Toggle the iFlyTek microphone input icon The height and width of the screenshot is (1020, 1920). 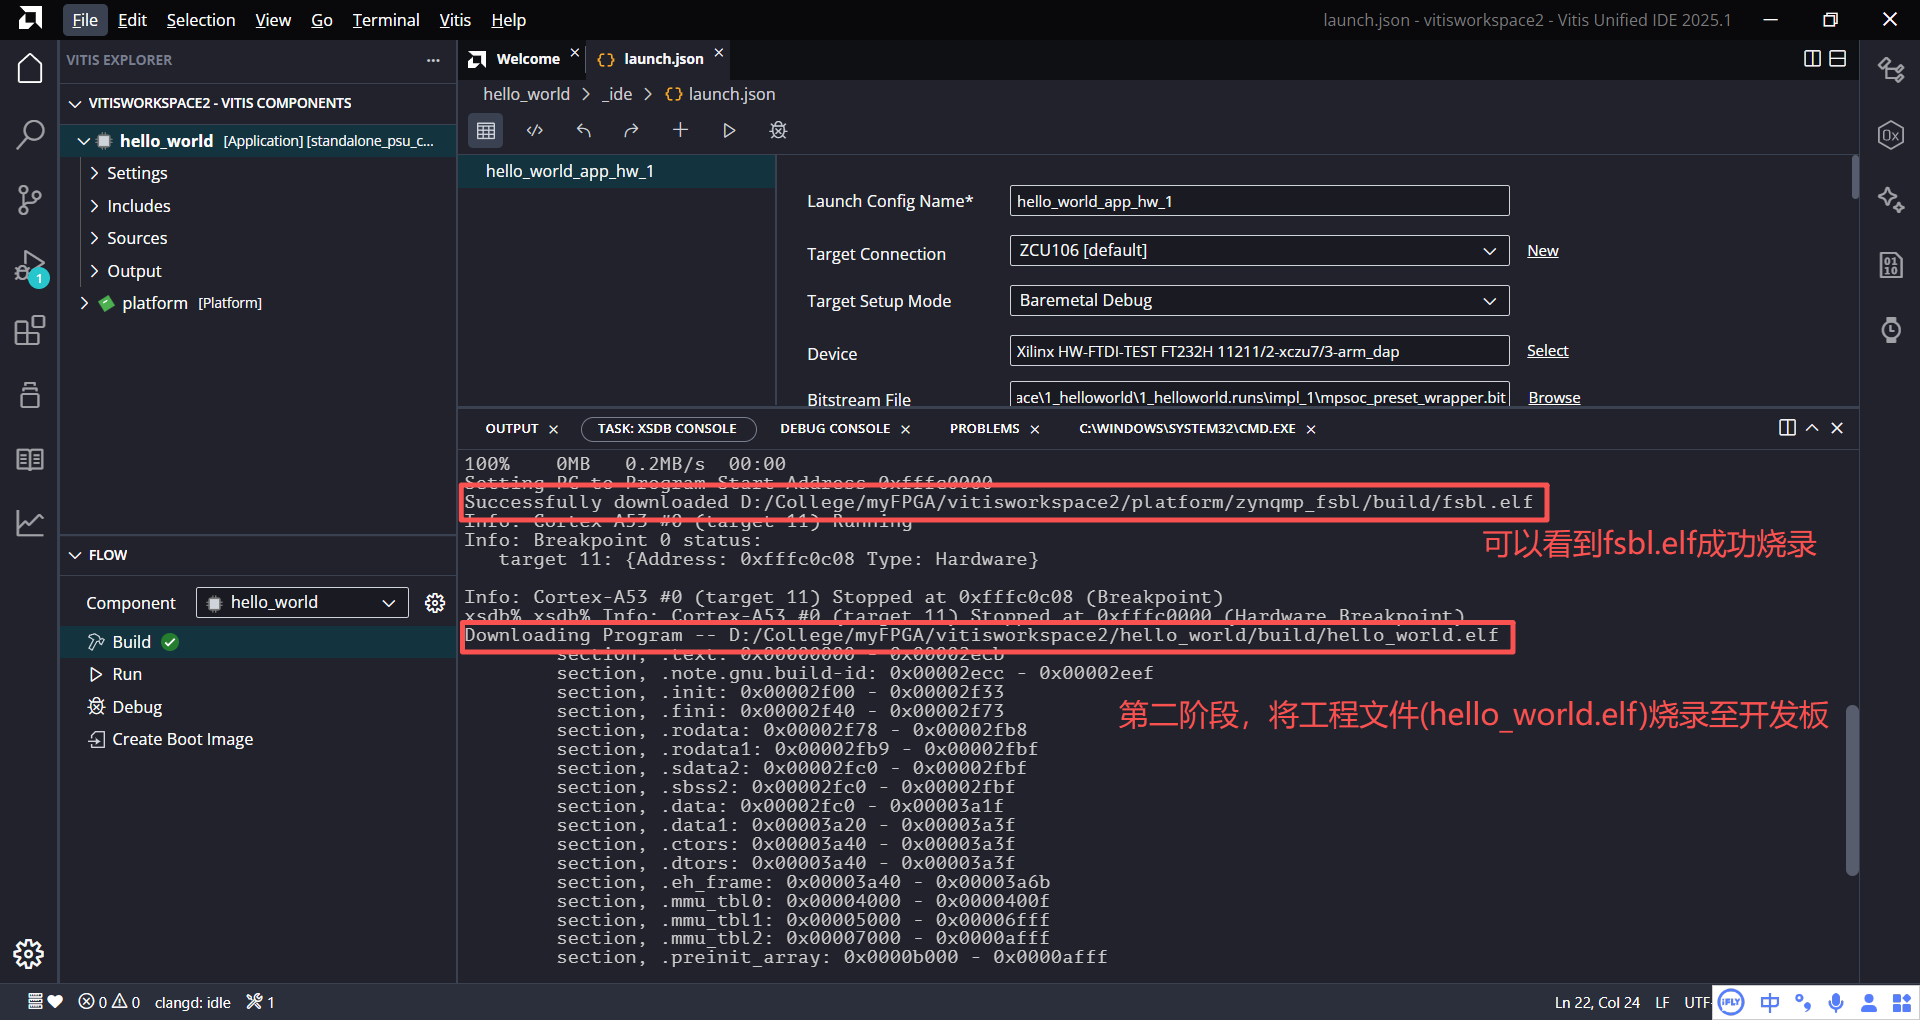(x=1834, y=1002)
